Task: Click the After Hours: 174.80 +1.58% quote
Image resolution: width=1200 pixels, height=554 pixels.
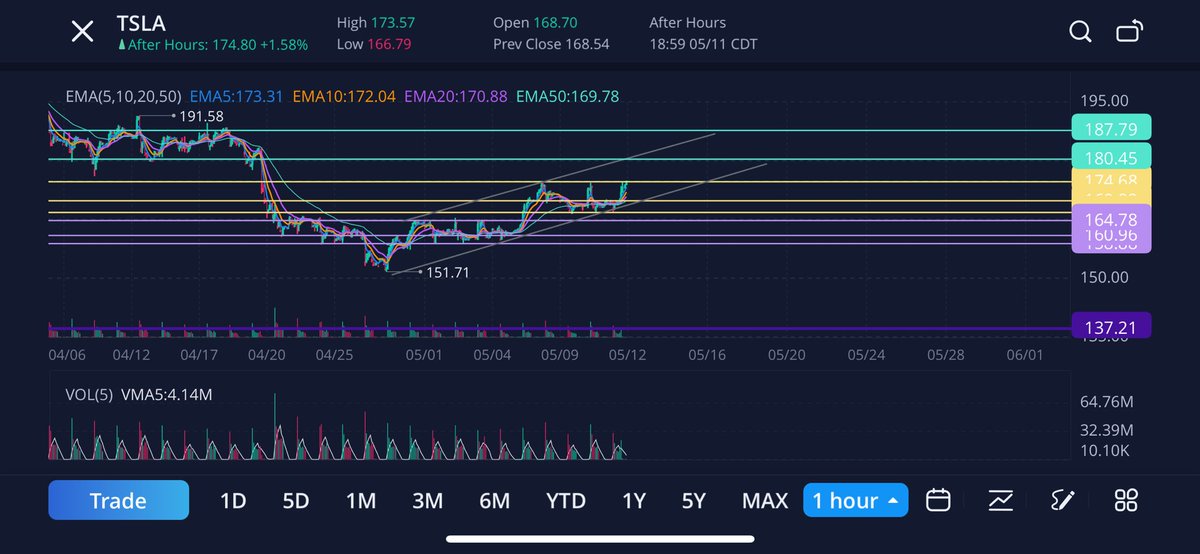Action: (213, 45)
